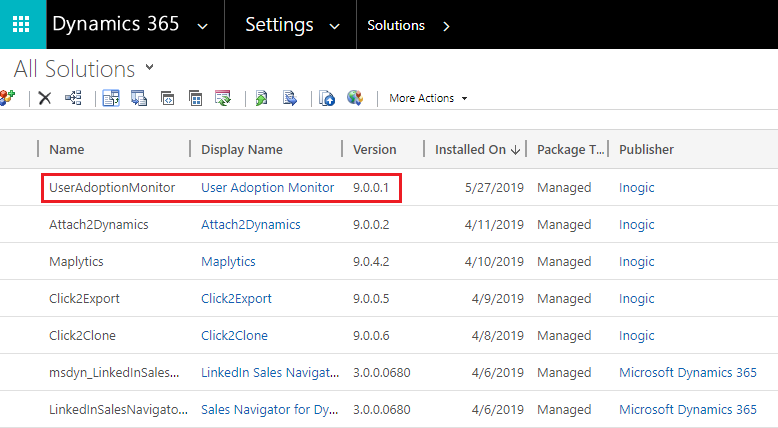Click the Apply Solution Upgrade refresh icon
Viewport: 778px width, 428px height.
(x=223, y=98)
